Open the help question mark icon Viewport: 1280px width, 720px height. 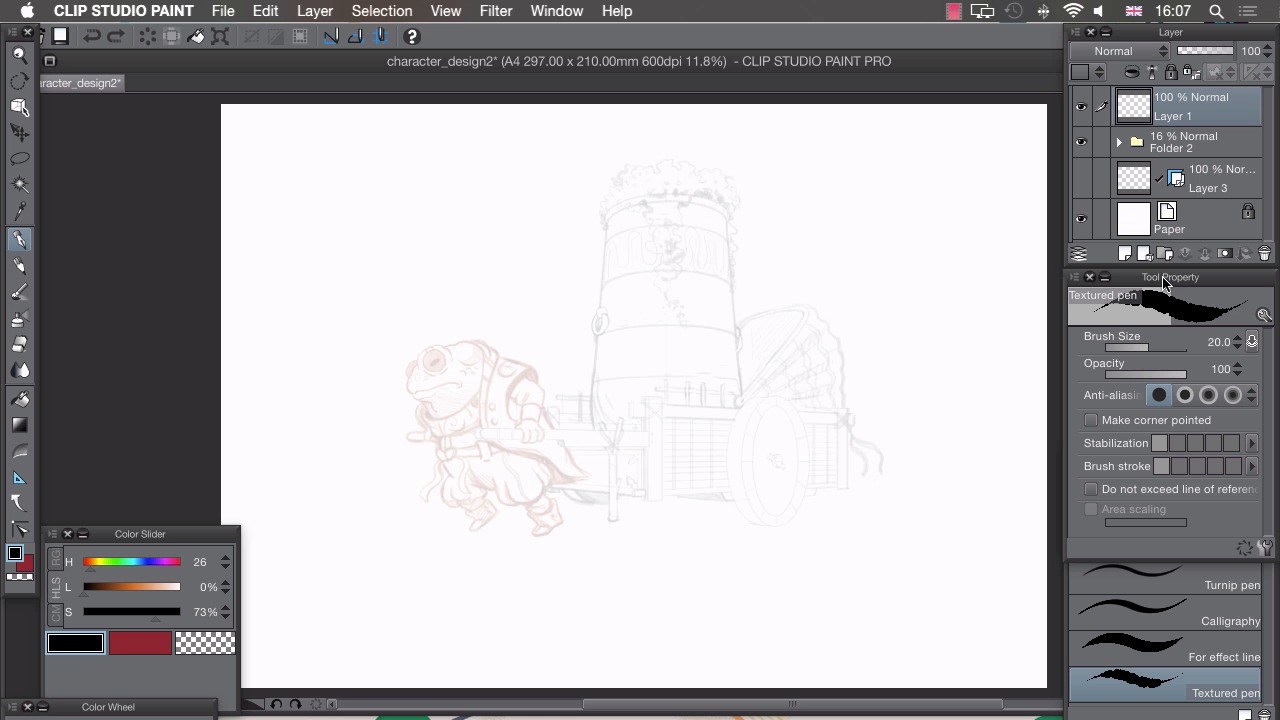pos(411,36)
